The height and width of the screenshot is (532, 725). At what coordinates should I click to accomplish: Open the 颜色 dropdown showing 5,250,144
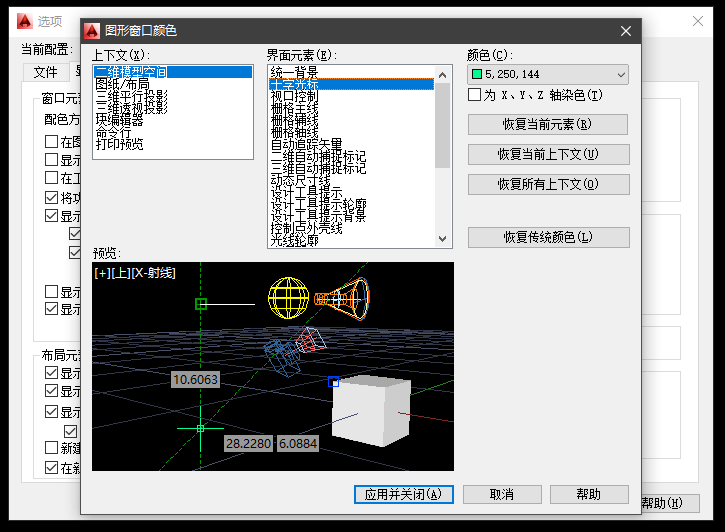click(547, 74)
